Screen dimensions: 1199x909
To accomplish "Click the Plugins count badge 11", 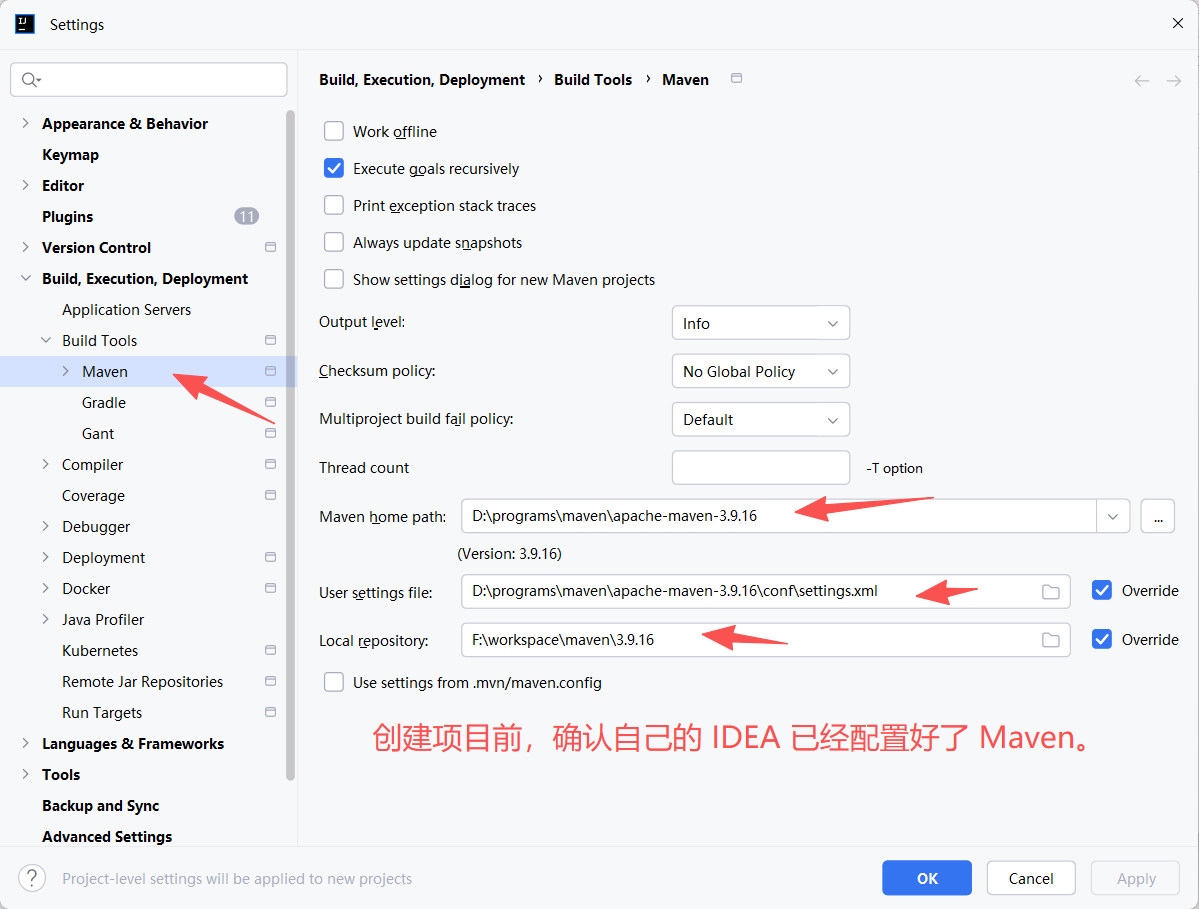I will click(246, 216).
